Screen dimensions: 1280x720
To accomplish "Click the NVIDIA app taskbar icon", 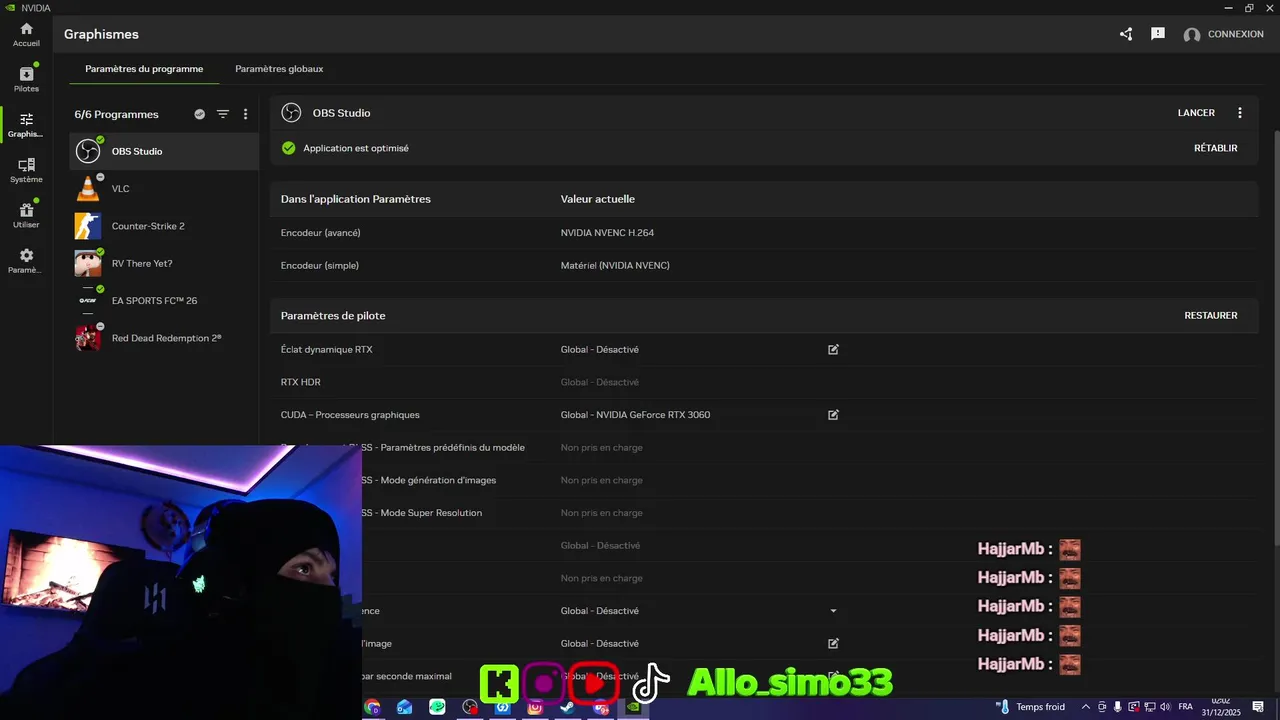I will click(x=632, y=707).
